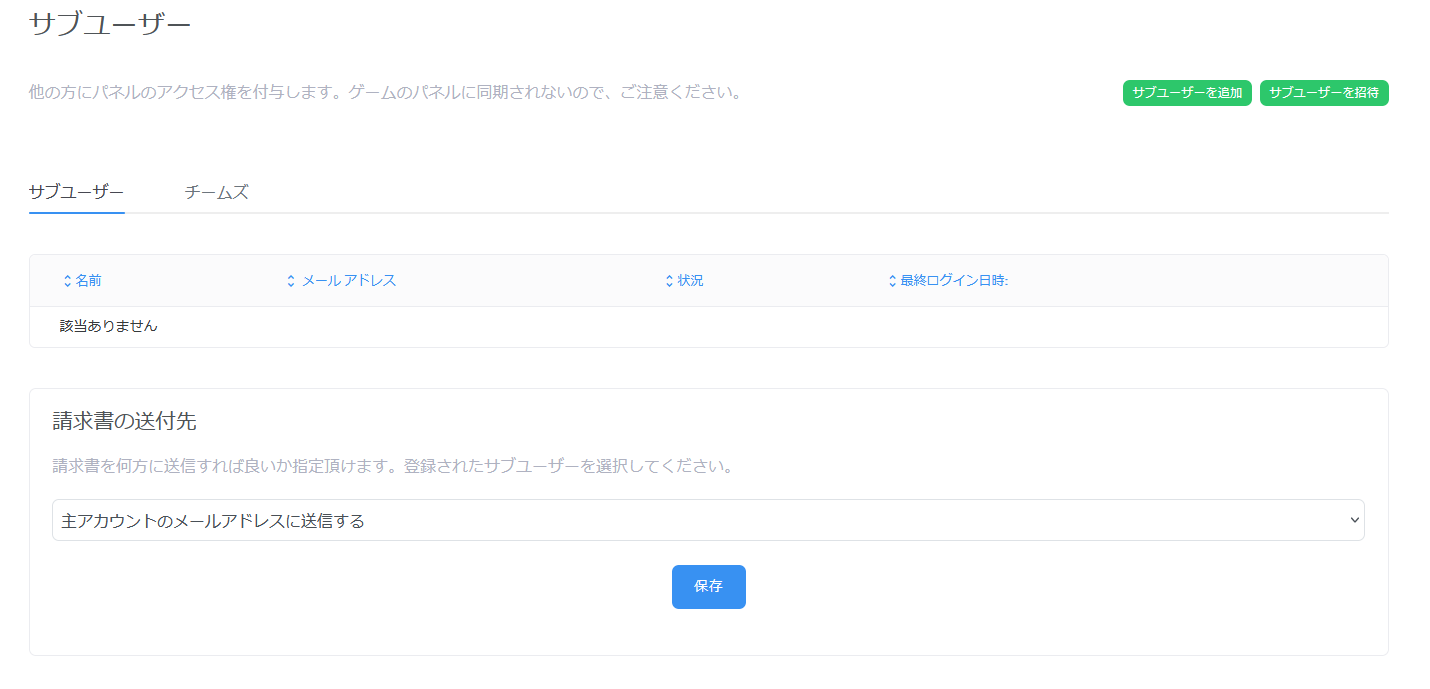Image resolution: width=1430 pixels, height=689 pixels.
Task: Open the invoice recipient dropdown
Action: (708, 520)
